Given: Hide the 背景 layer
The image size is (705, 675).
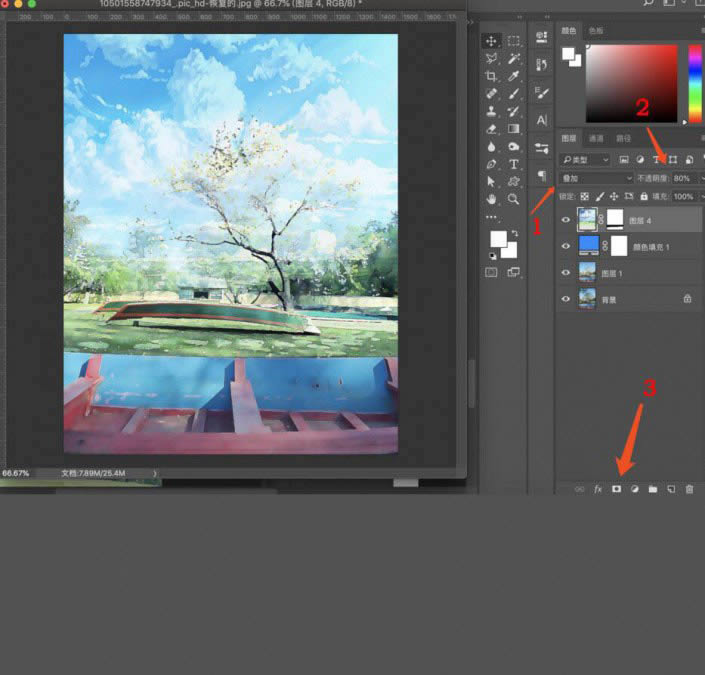Looking at the screenshot, I should (566, 298).
